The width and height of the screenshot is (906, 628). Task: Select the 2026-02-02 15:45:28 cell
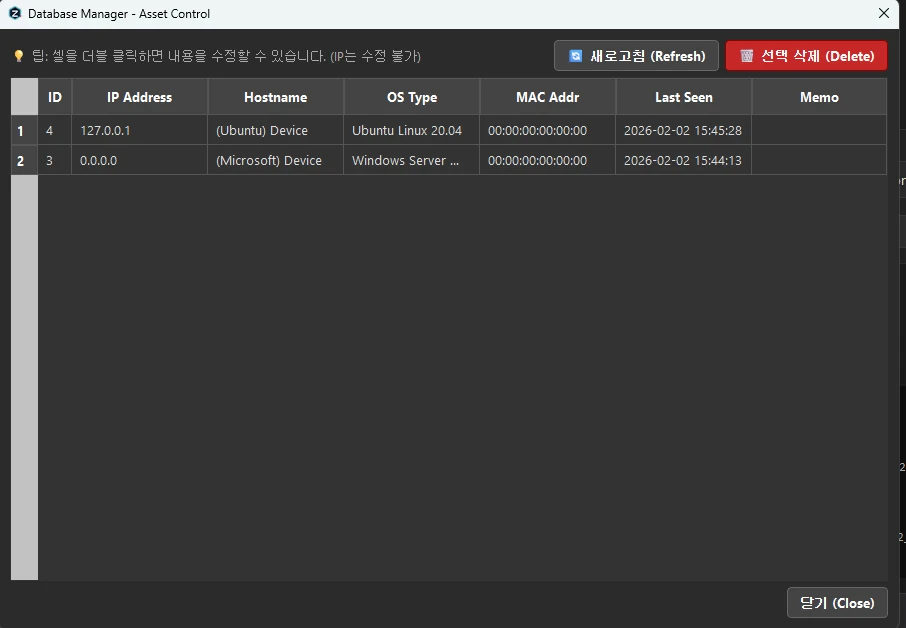click(x=684, y=130)
